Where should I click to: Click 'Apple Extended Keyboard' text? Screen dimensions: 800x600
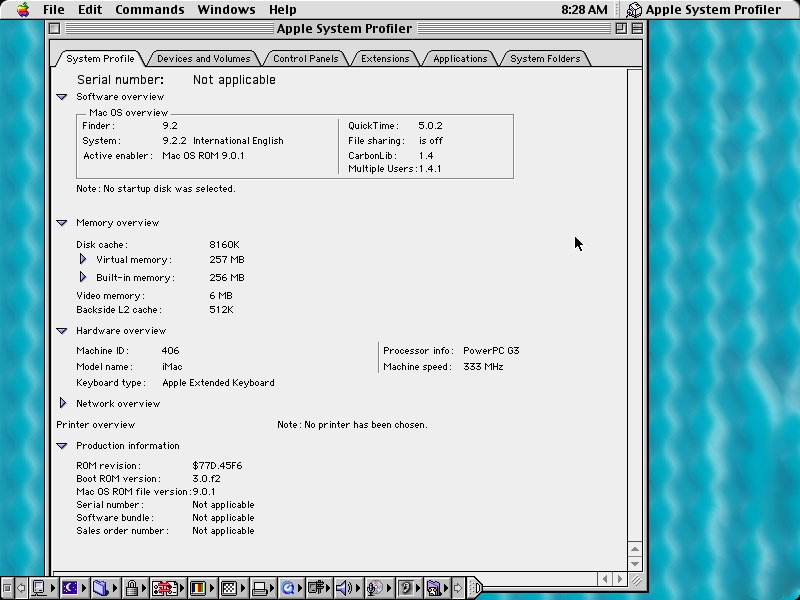click(x=218, y=383)
